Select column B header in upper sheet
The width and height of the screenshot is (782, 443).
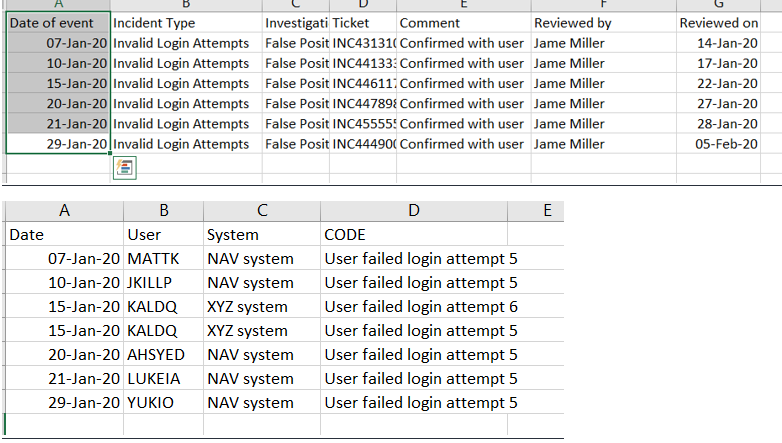tap(186, 5)
